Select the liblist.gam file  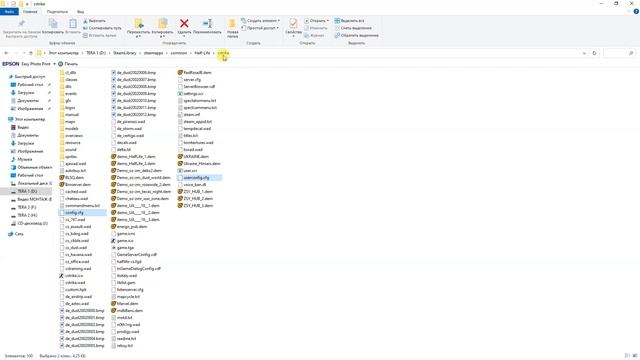point(126,283)
